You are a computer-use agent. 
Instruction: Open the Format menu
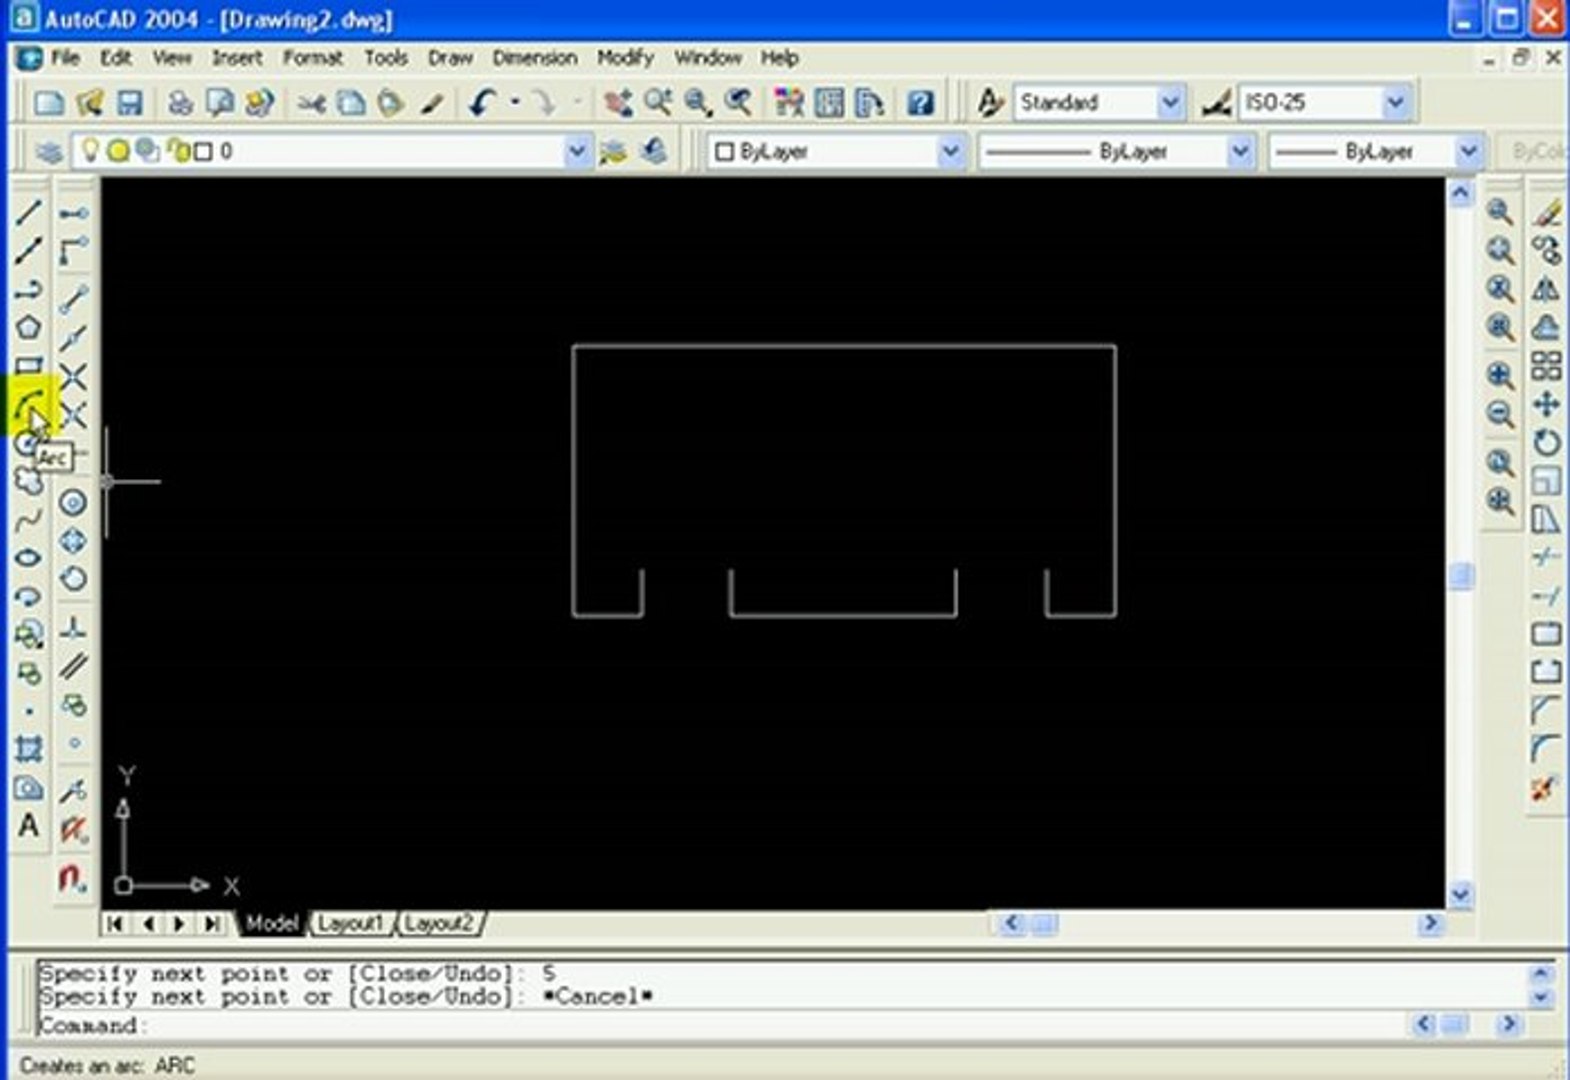coord(313,58)
